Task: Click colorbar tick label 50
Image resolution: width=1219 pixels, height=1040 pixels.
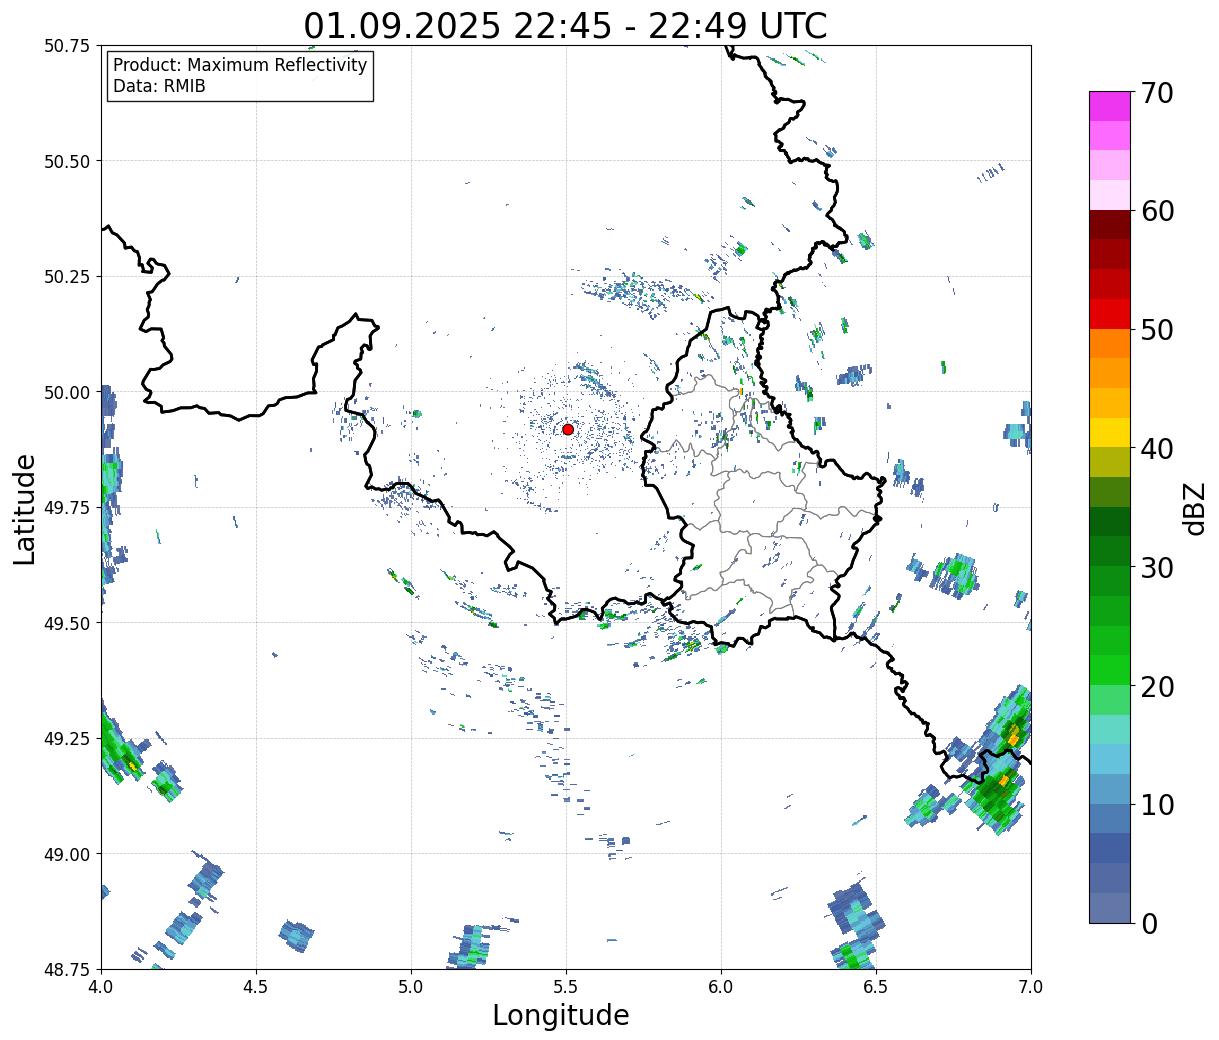Action: 1157,330
